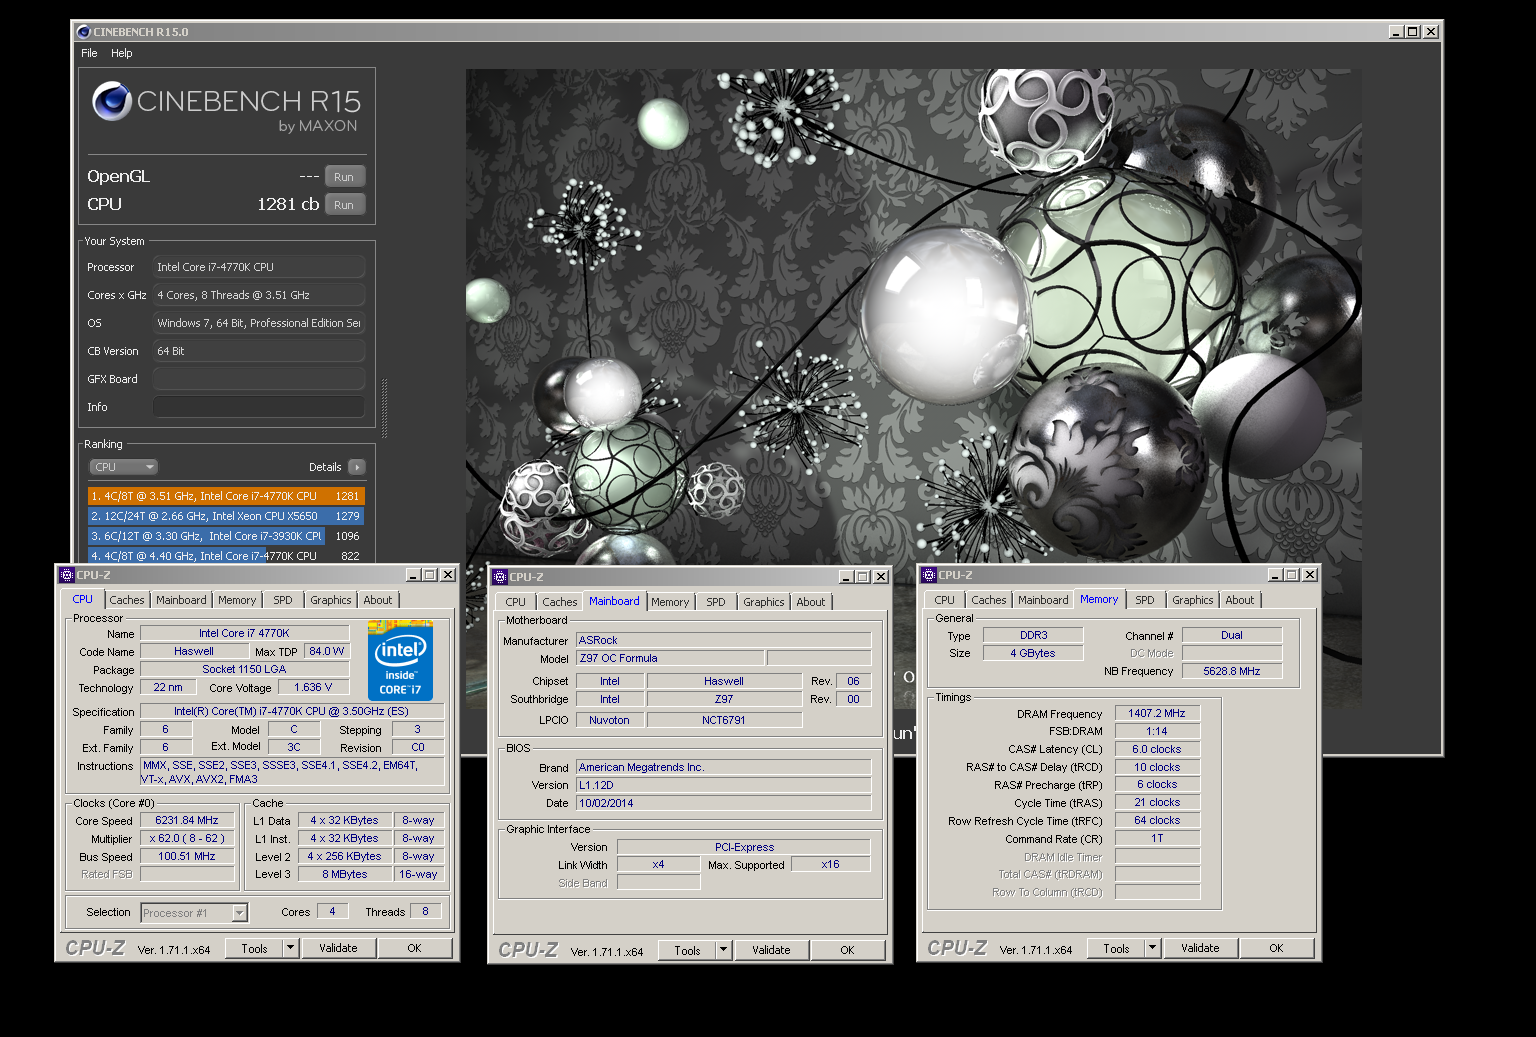This screenshot has height=1037, width=1536.
Task: Click the Info input field in Your System
Action: (x=259, y=407)
